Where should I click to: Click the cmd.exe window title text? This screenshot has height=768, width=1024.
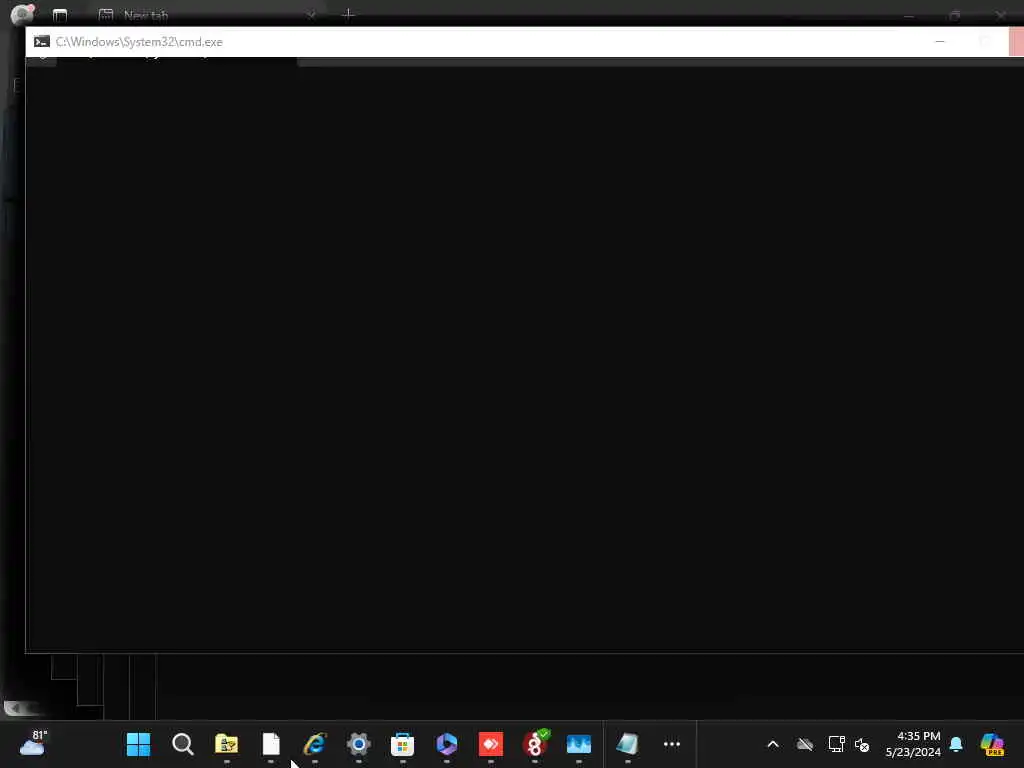coord(139,42)
